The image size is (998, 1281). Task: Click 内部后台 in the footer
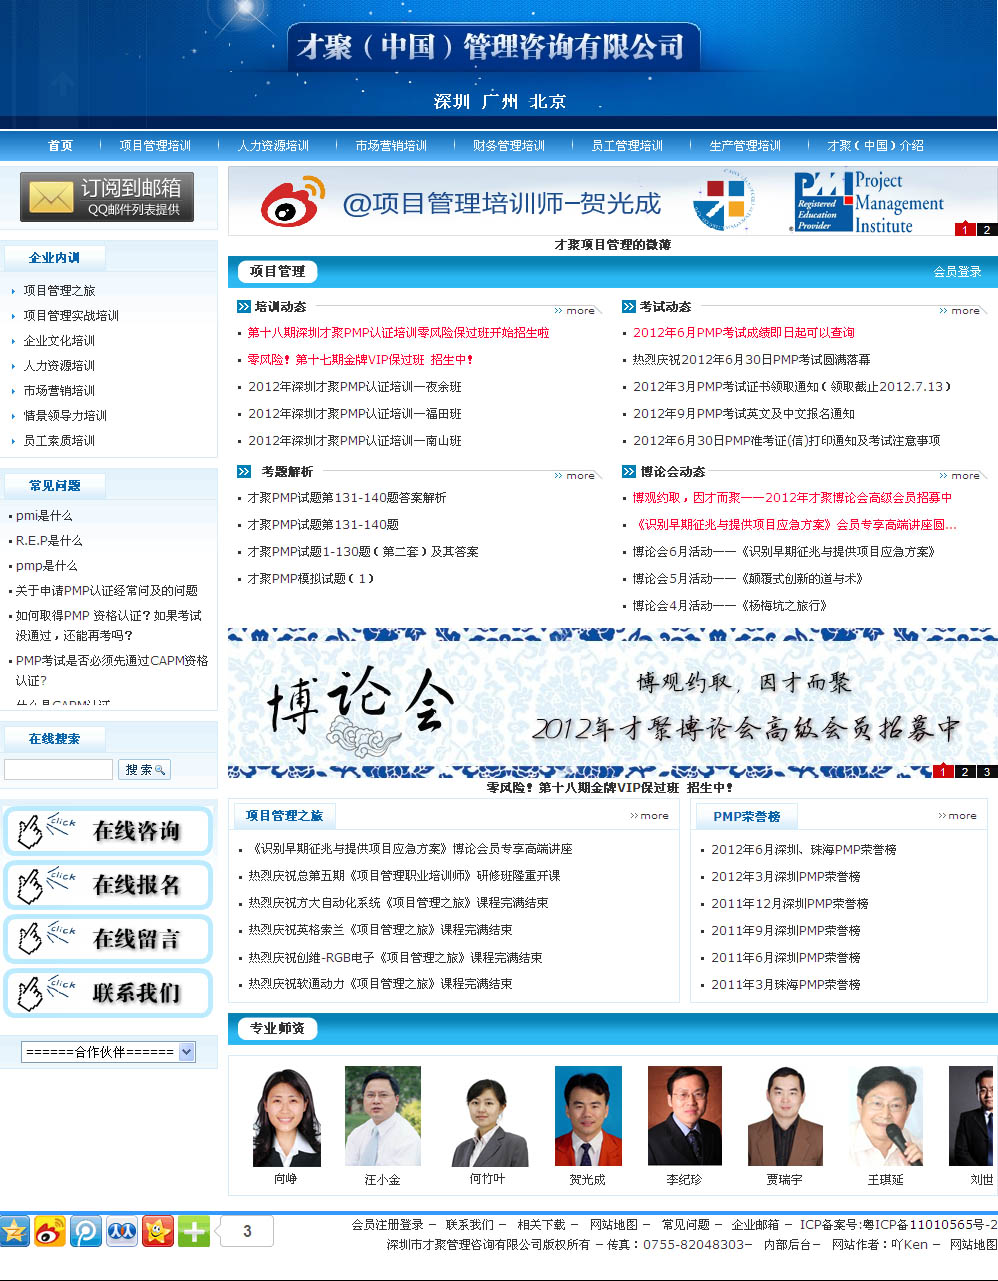click(x=788, y=1245)
